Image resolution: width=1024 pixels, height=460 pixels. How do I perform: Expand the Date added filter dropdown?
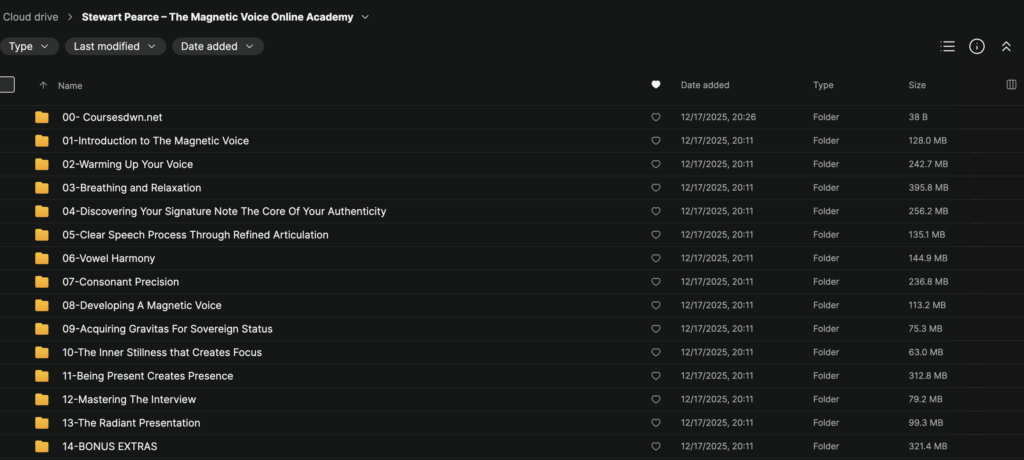[217, 46]
